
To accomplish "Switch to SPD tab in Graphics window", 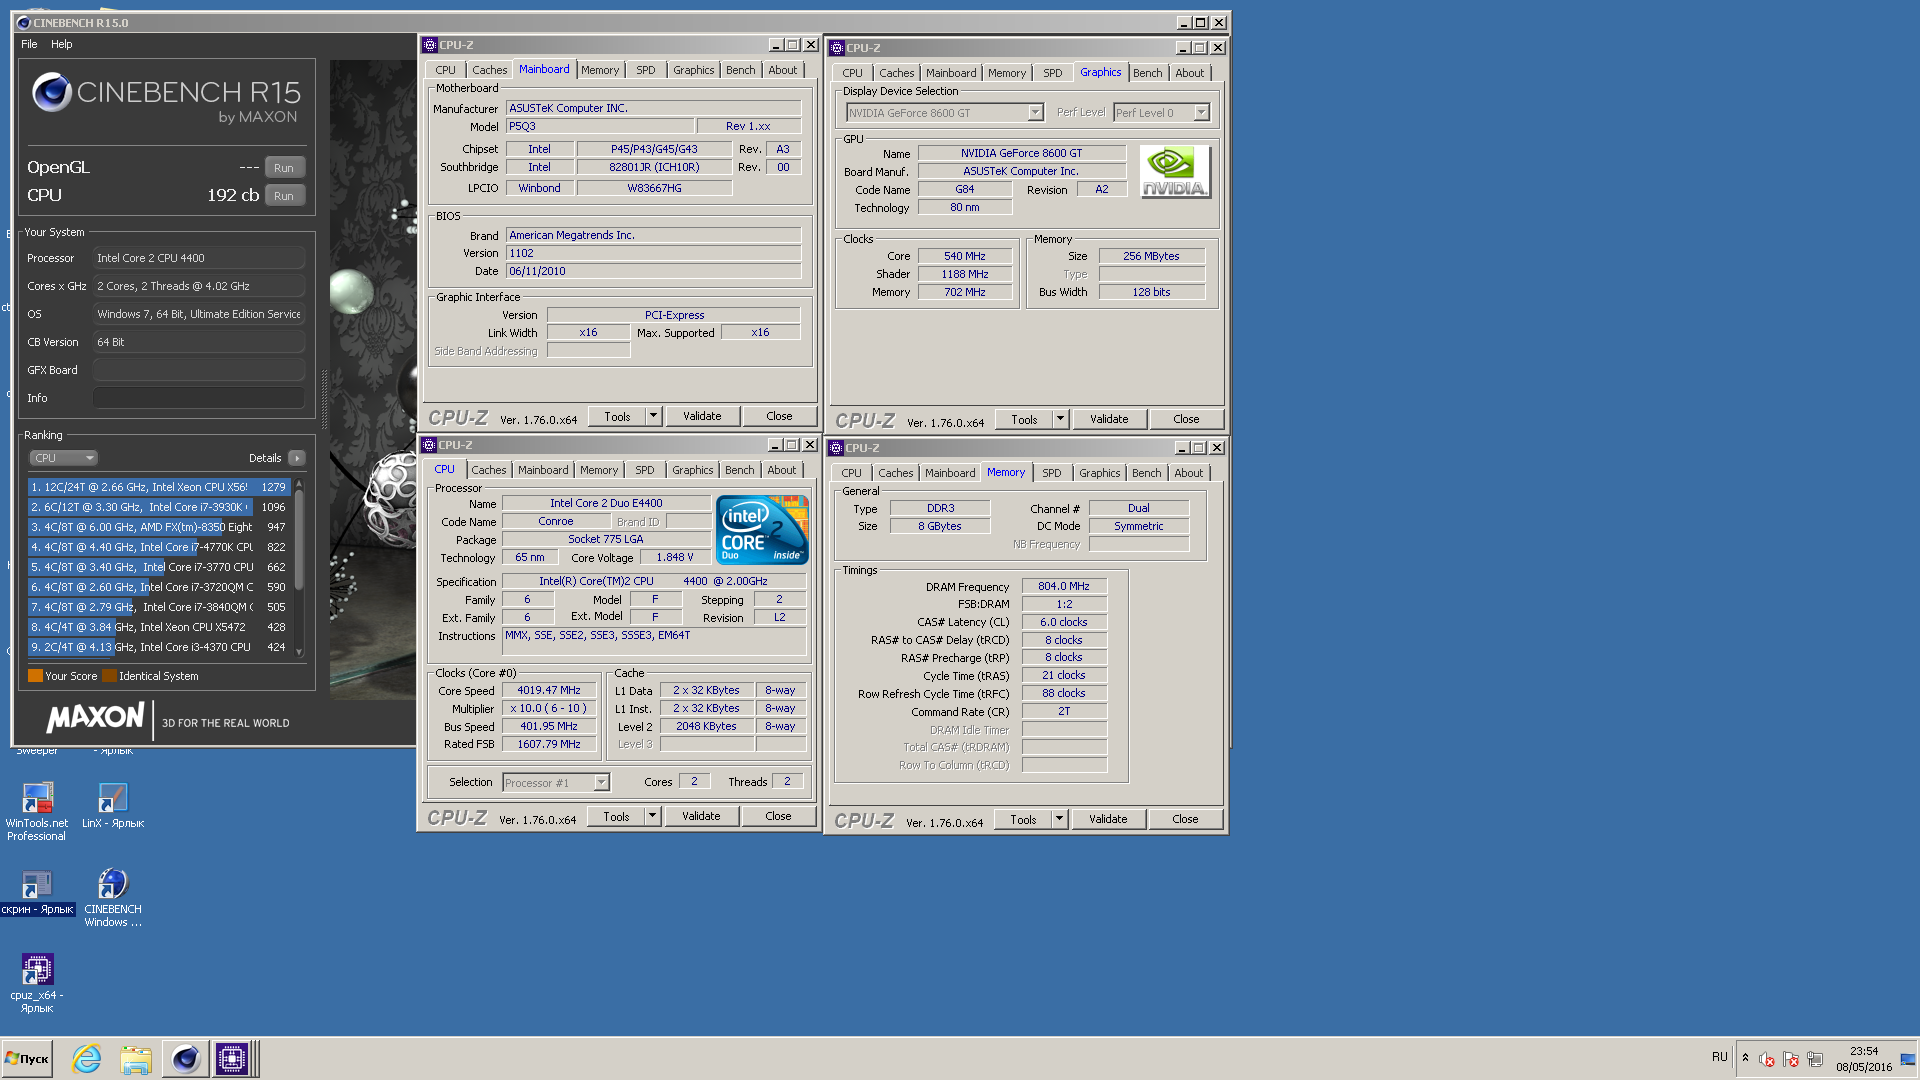I will pos(1052,73).
